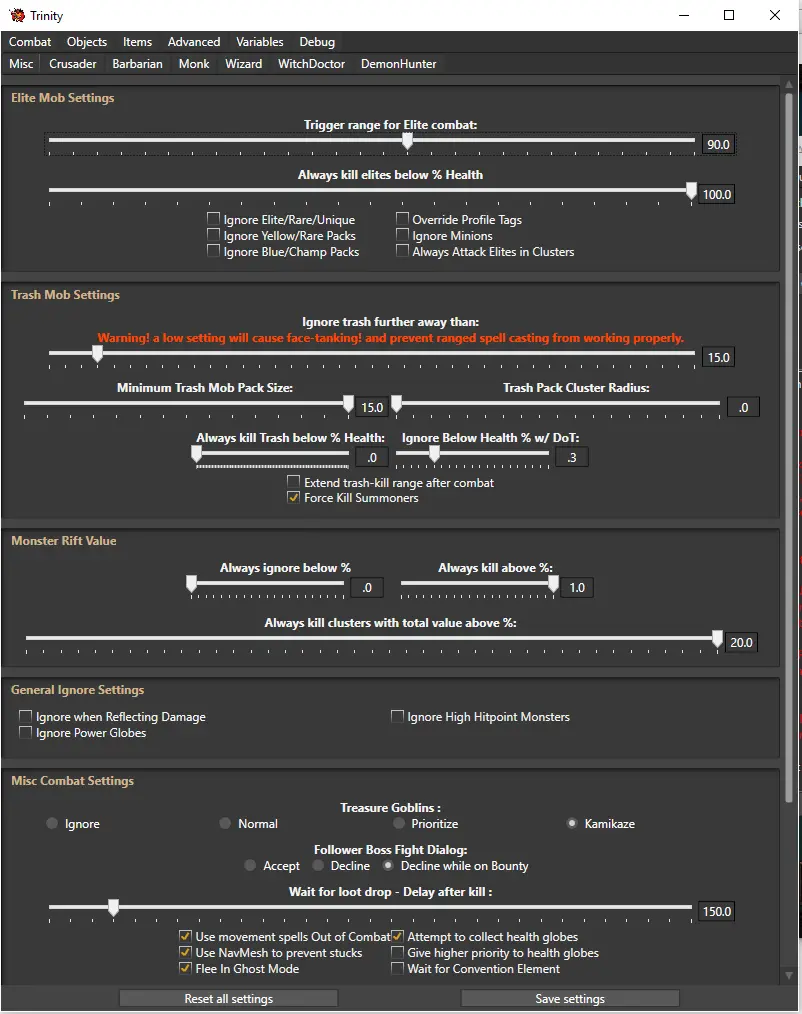Check Always Attack Elites in Clusters

pos(402,250)
